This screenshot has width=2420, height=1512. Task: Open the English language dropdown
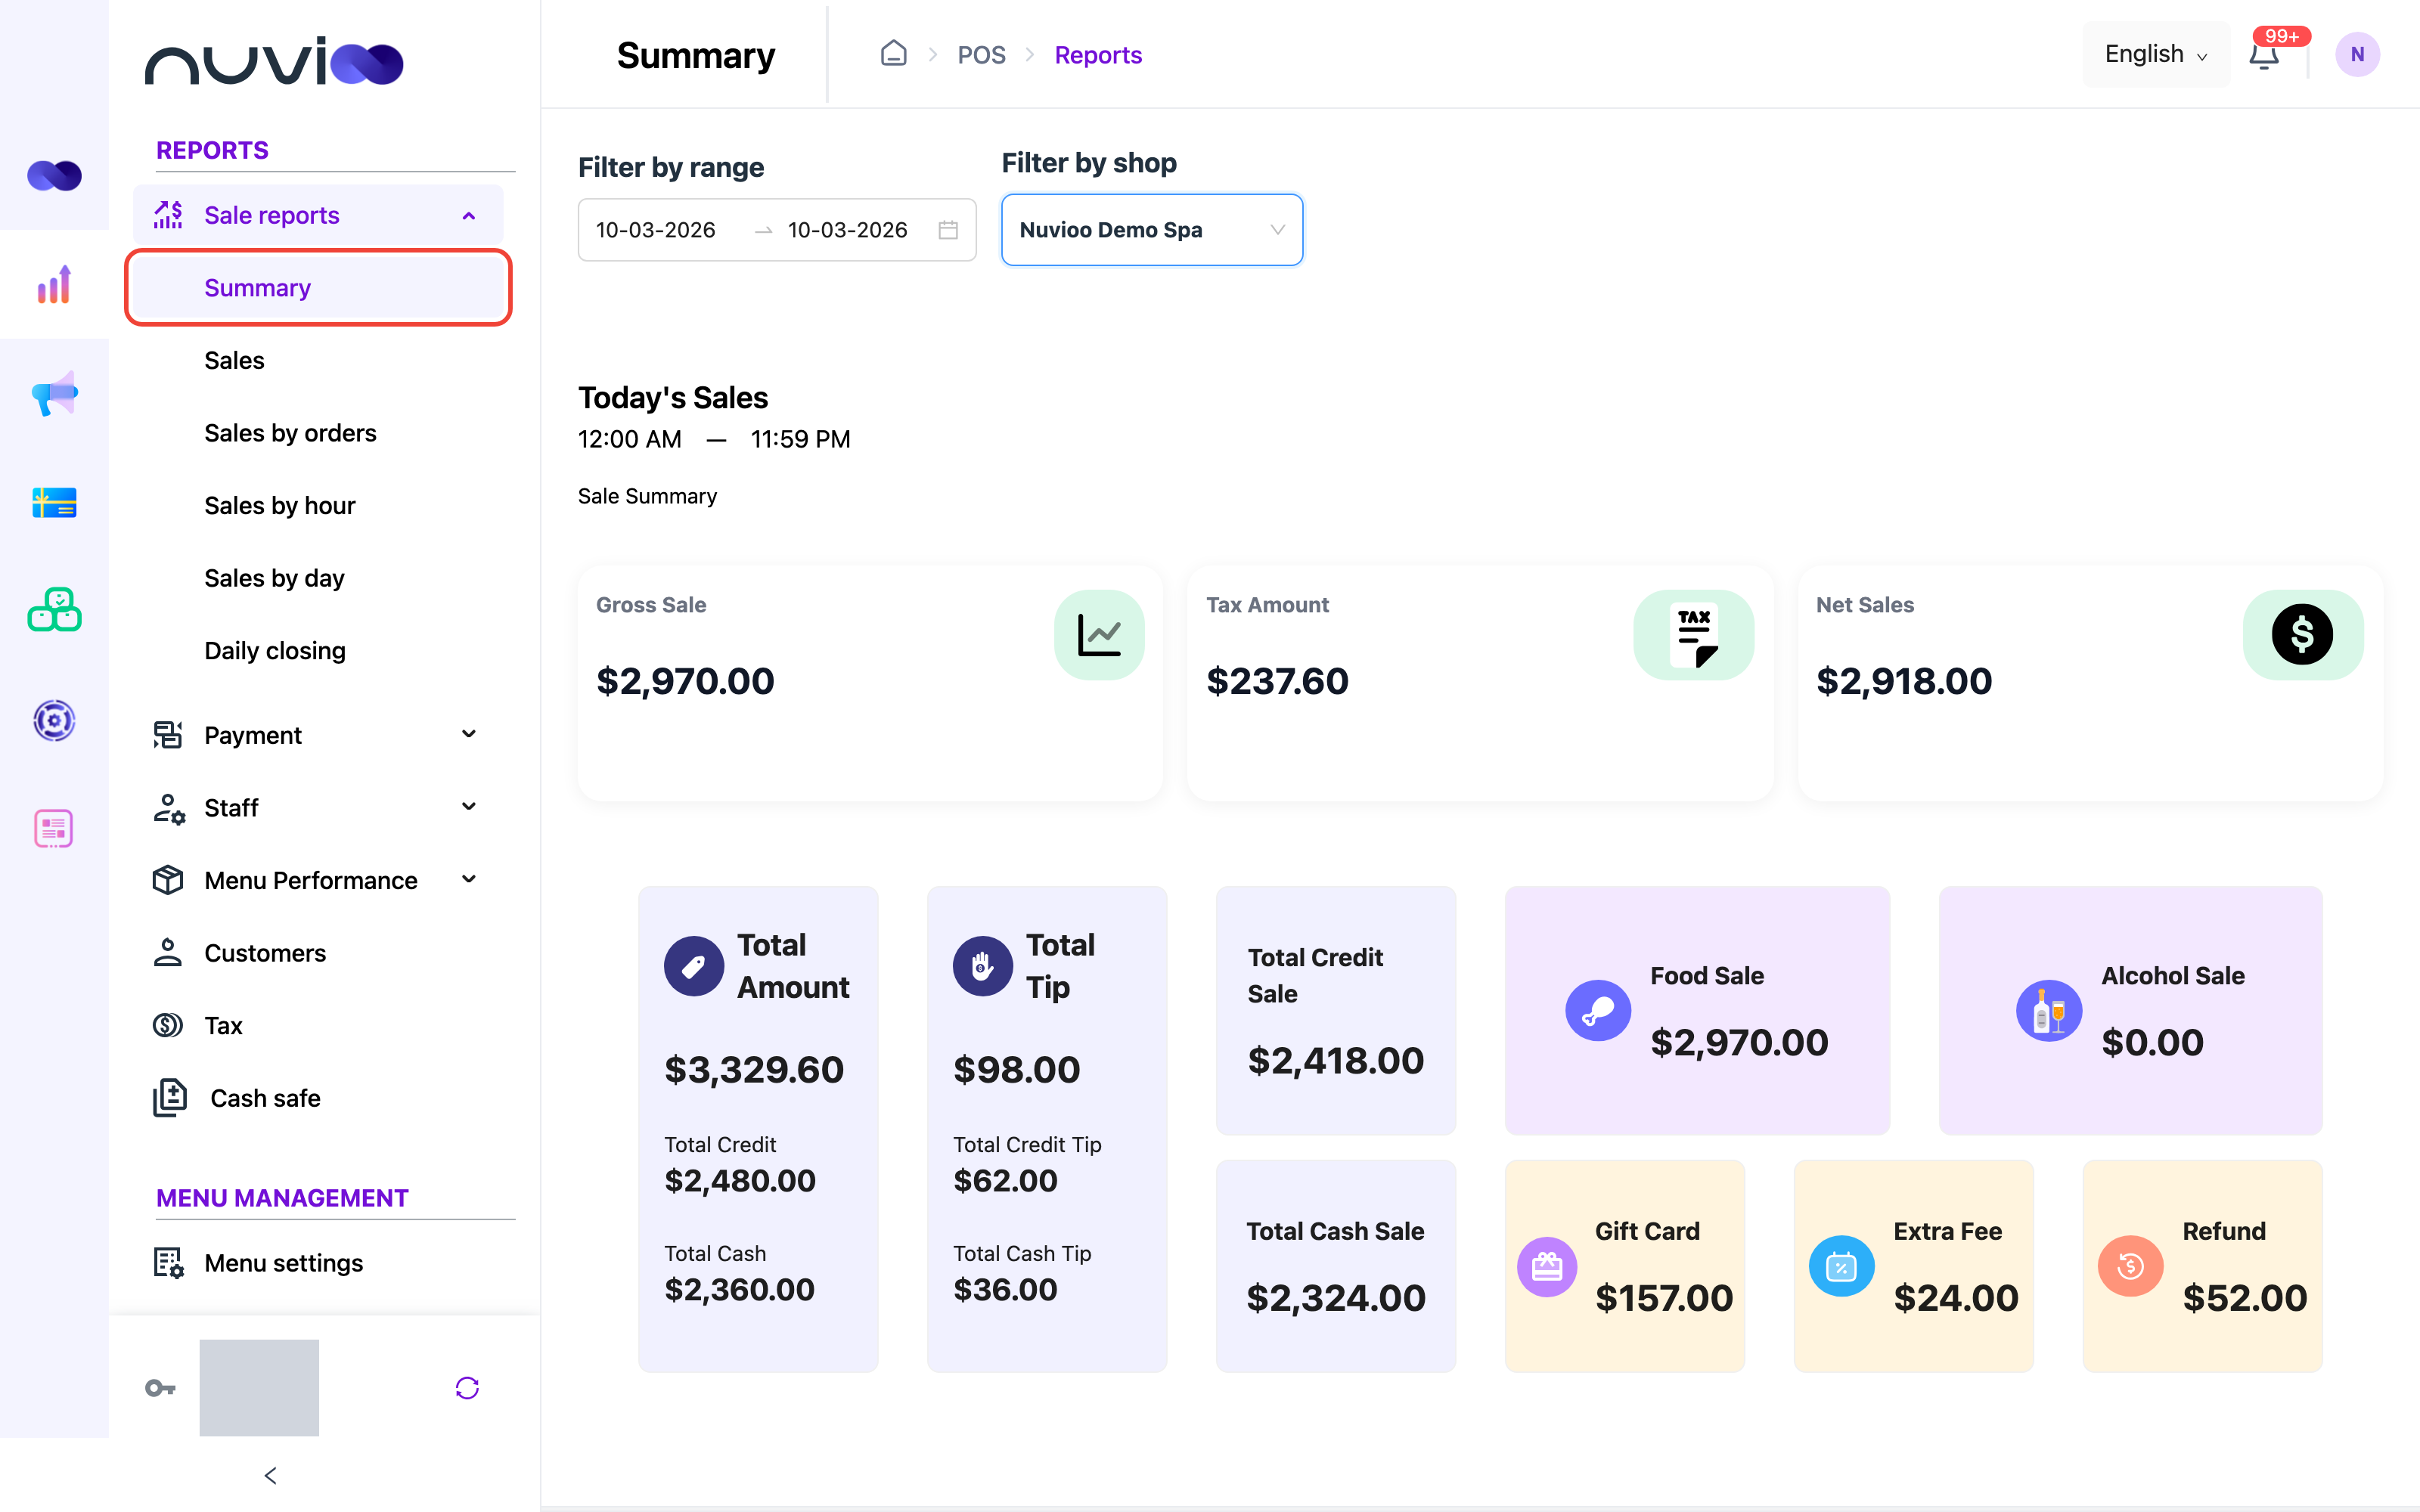pyautogui.click(x=2156, y=54)
